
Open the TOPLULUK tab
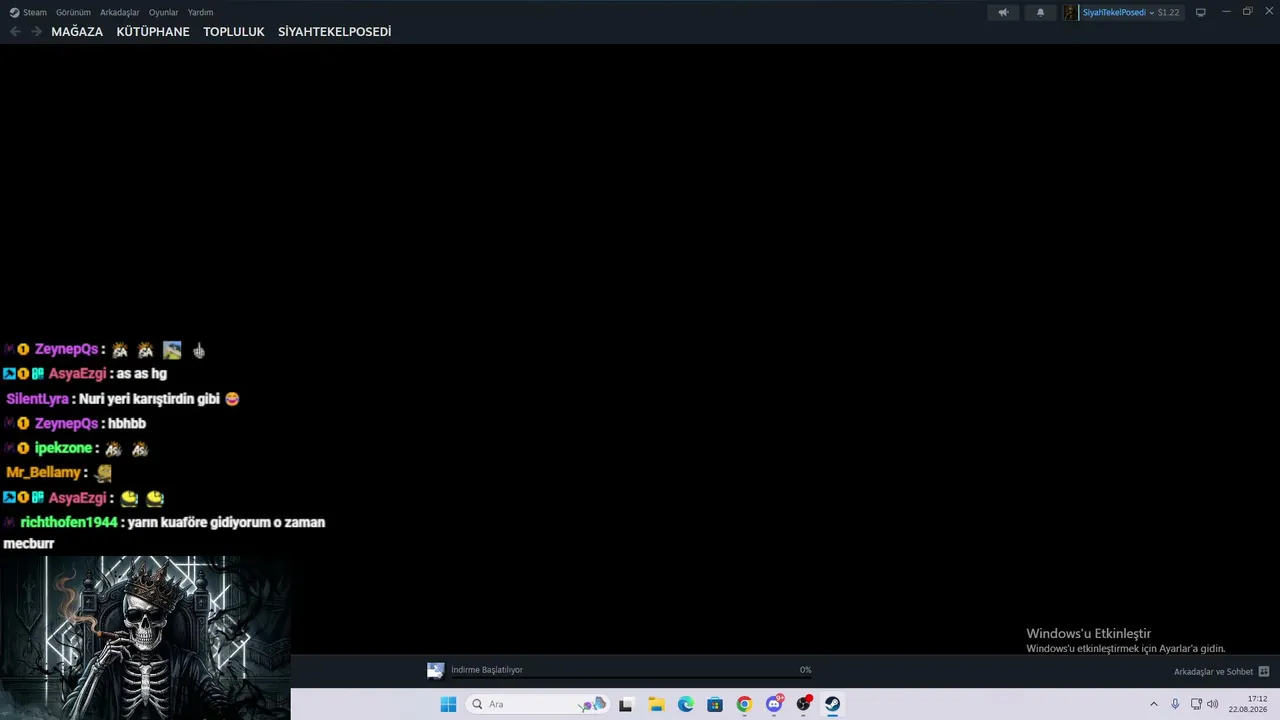pyautogui.click(x=234, y=32)
